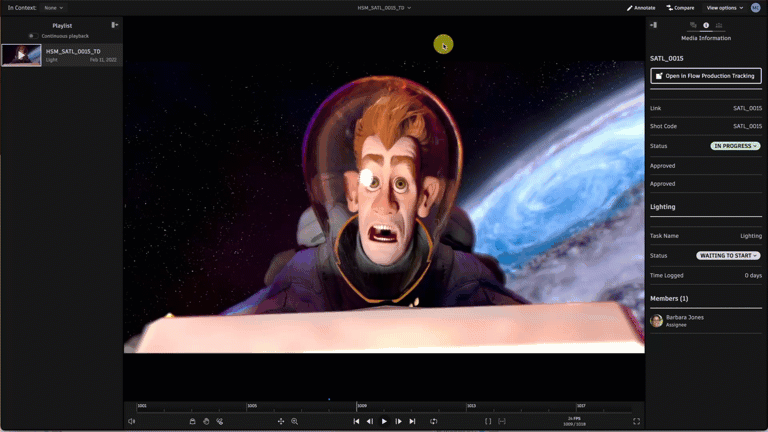Click the SATL_0015 panel title
Viewport: 768px width, 432px height.
click(x=666, y=58)
